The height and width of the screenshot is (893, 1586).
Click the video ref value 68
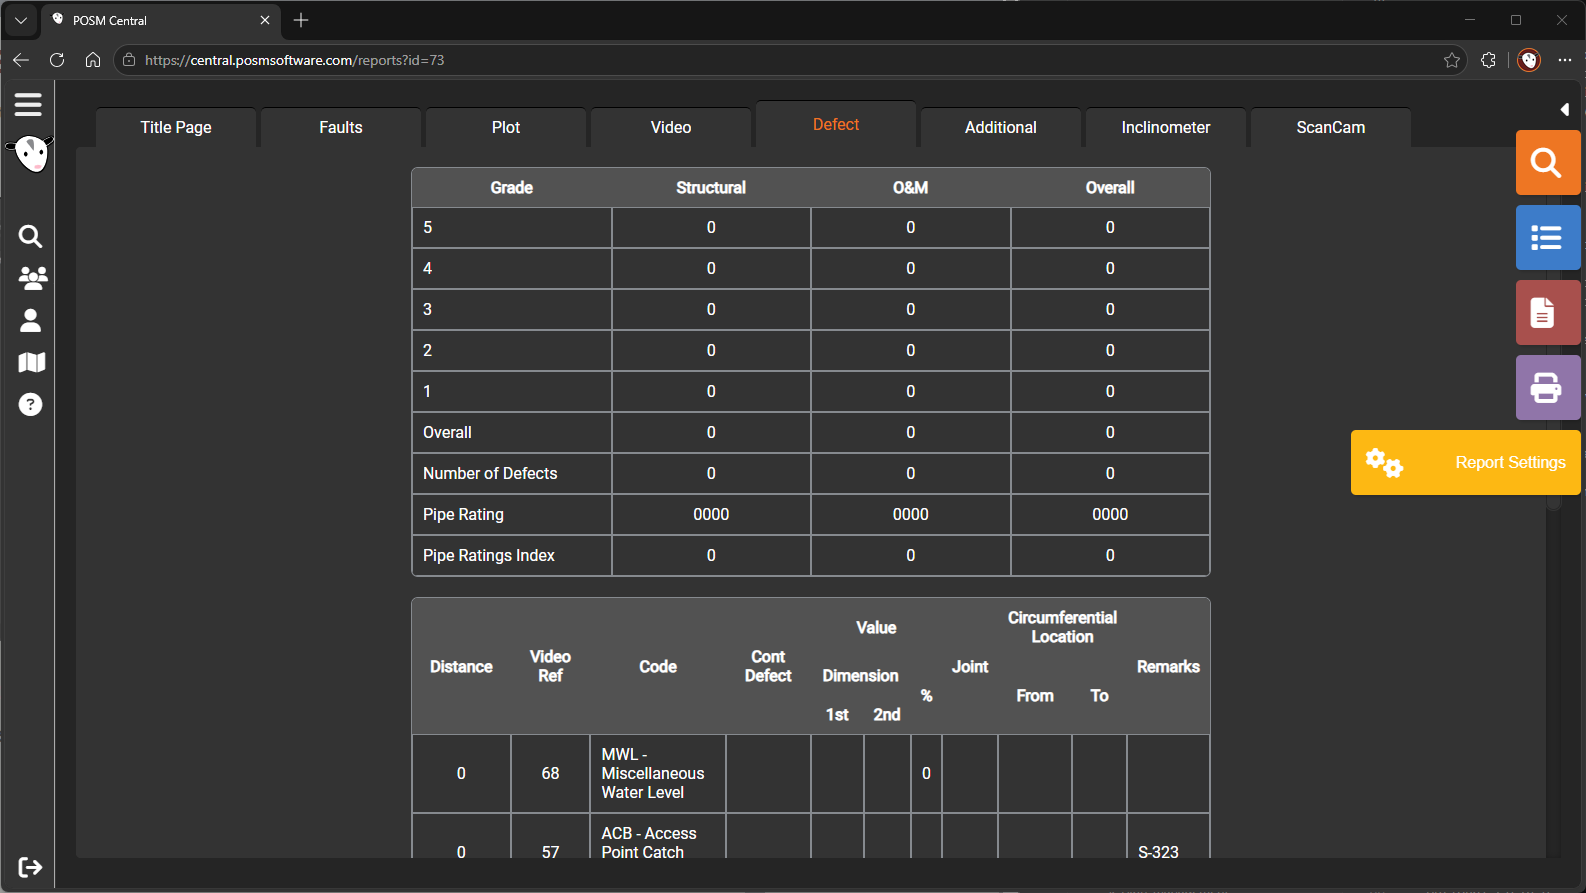pyautogui.click(x=550, y=773)
